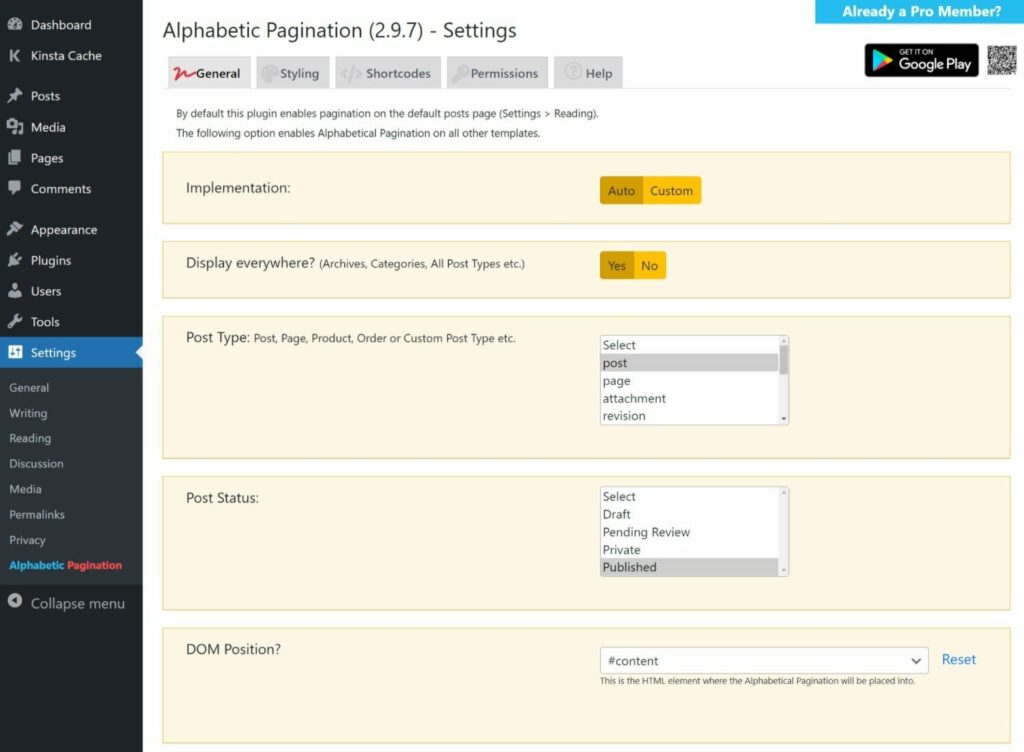Viewport: 1024px width, 752px height.
Task: Open the Plugins page
Action: pyautogui.click(x=50, y=260)
